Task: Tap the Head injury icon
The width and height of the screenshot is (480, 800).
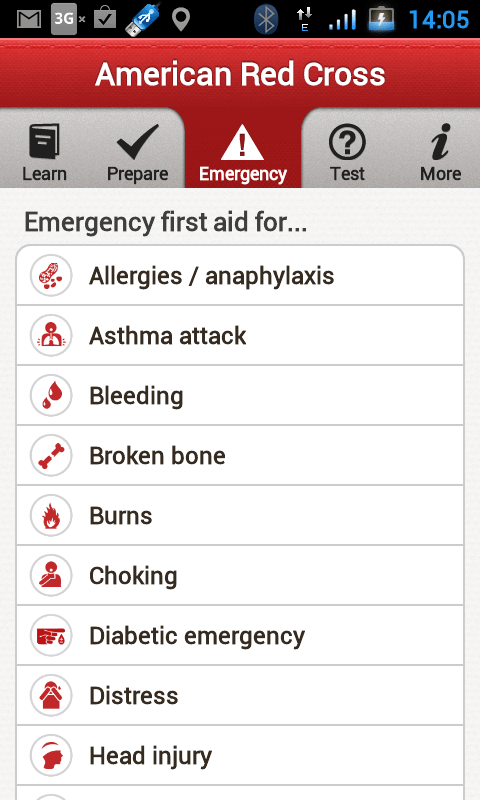Action: [x=50, y=756]
